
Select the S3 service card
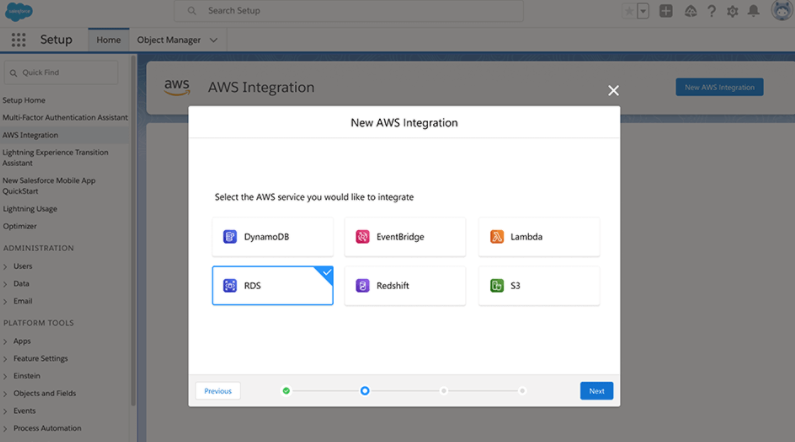pos(539,285)
